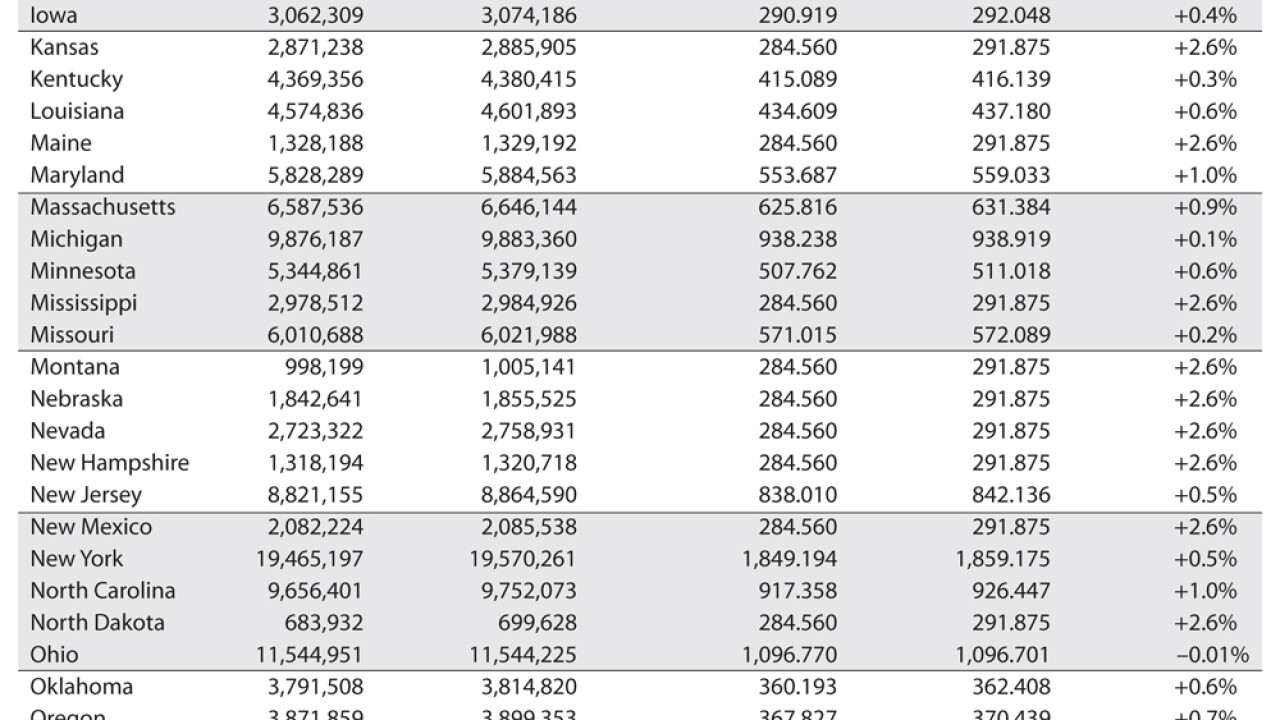The width and height of the screenshot is (1280, 720).
Task: Select the Massachusetts row label
Action: [x=102, y=207]
